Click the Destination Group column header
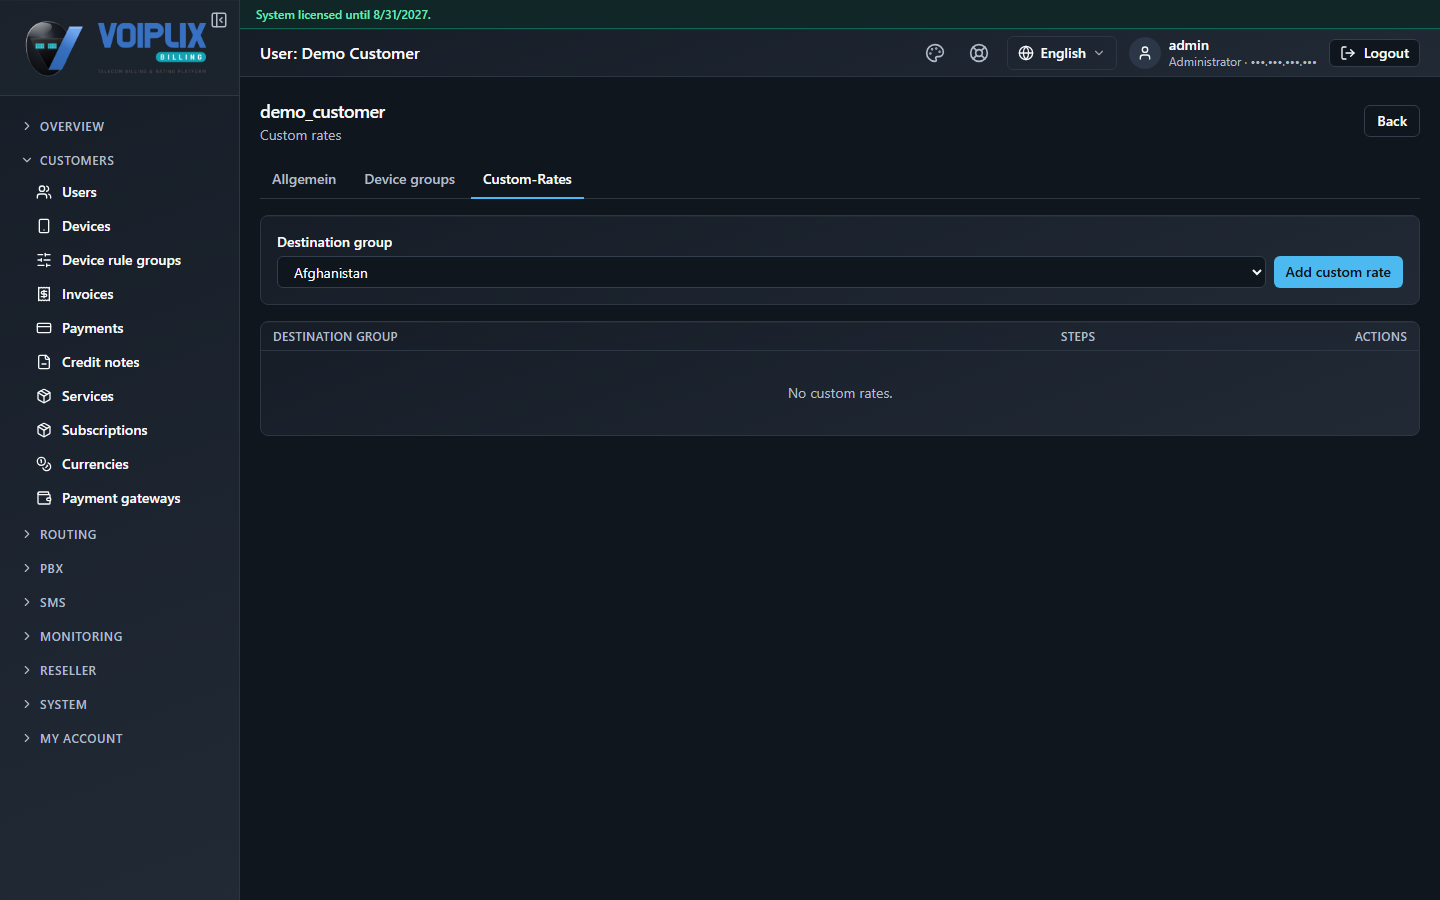This screenshot has height=900, width=1440. pos(335,337)
